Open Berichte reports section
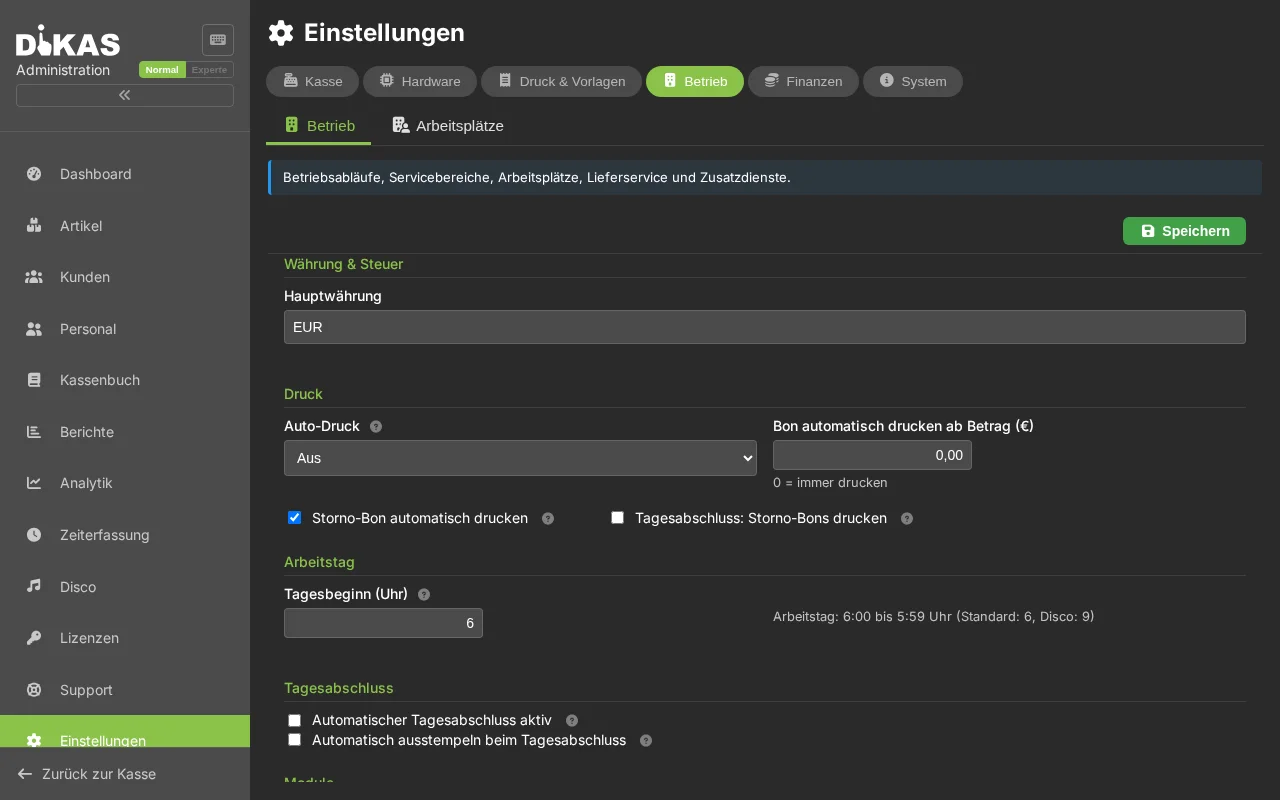1280x800 pixels. tap(125, 432)
